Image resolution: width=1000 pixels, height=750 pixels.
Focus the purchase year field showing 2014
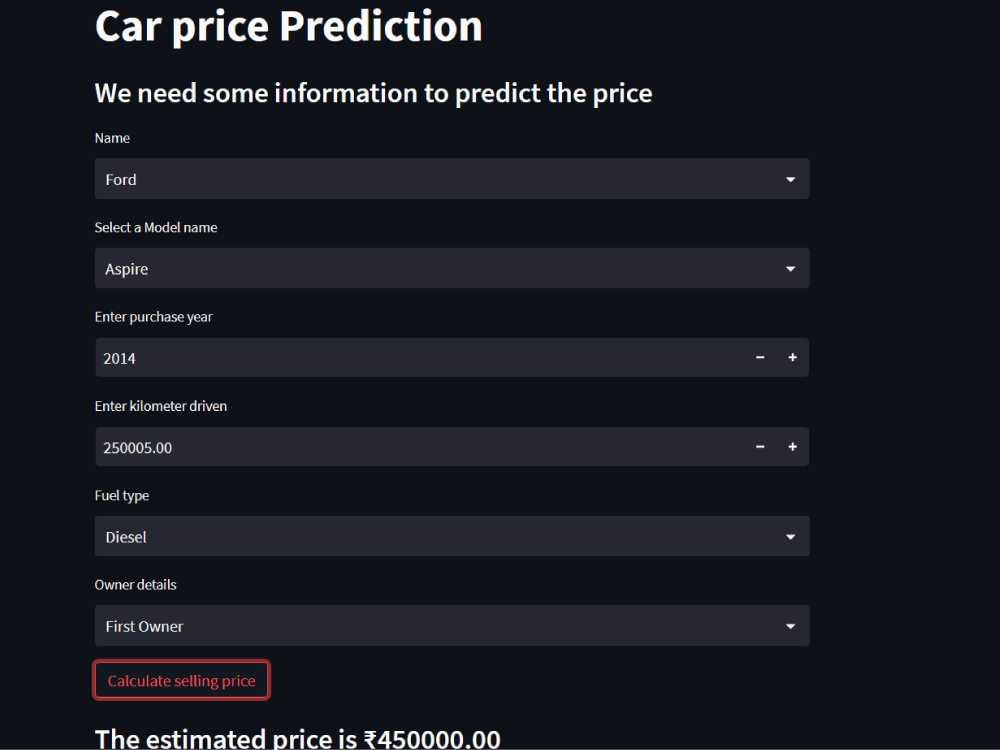coord(420,358)
